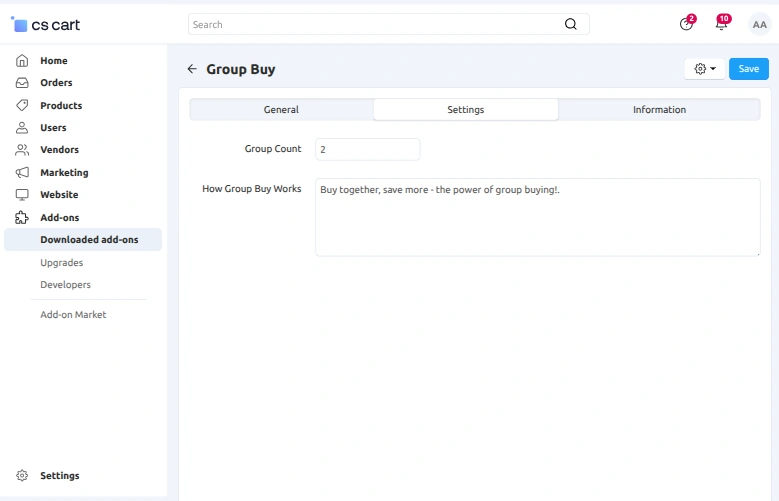
Task: Open the Developers submenu link
Action: [66, 285]
